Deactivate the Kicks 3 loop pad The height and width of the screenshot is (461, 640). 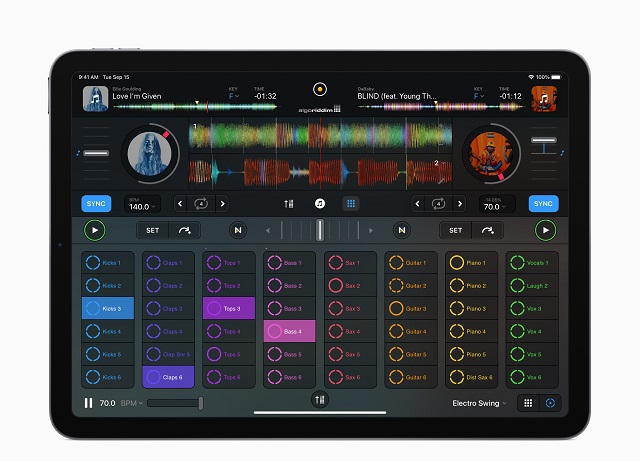(108, 308)
